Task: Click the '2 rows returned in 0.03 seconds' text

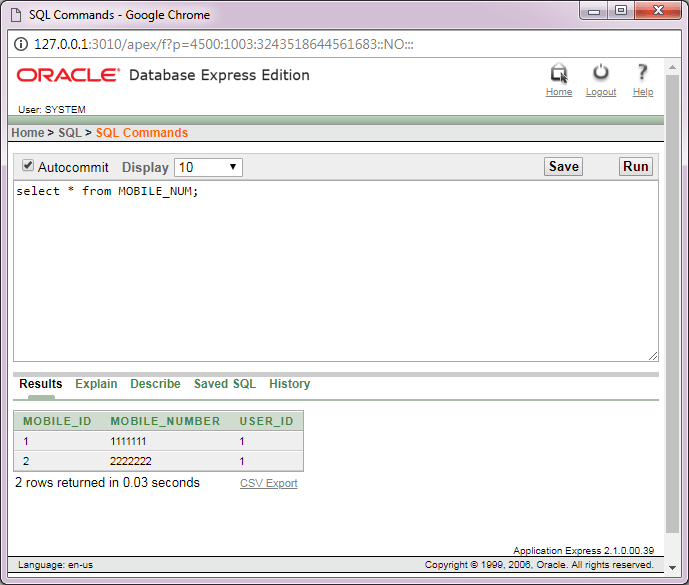Action: click(107, 483)
